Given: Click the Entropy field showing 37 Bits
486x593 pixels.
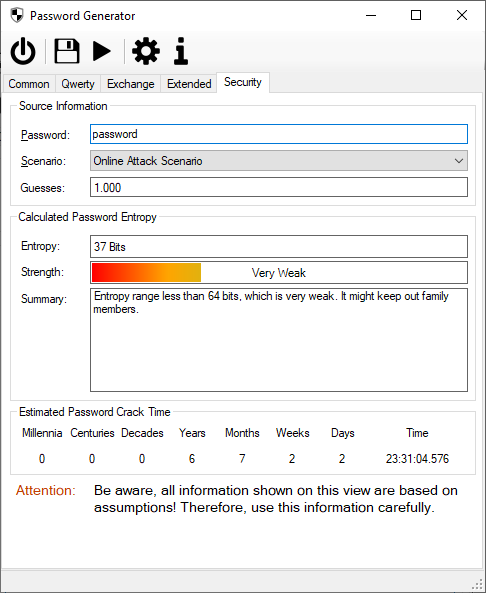Looking at the screenshot, I should click(279, 247).
